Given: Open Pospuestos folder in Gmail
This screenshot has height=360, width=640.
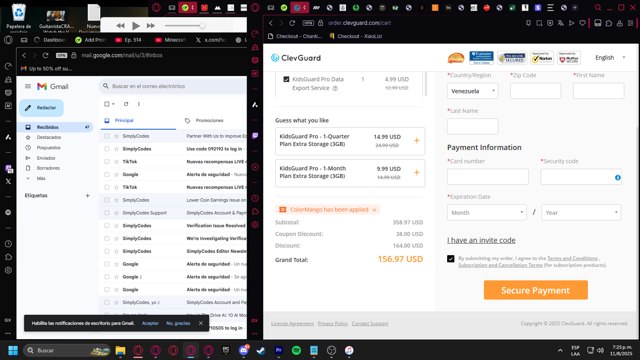Looking at the screenshot, I should coord(49,148).
